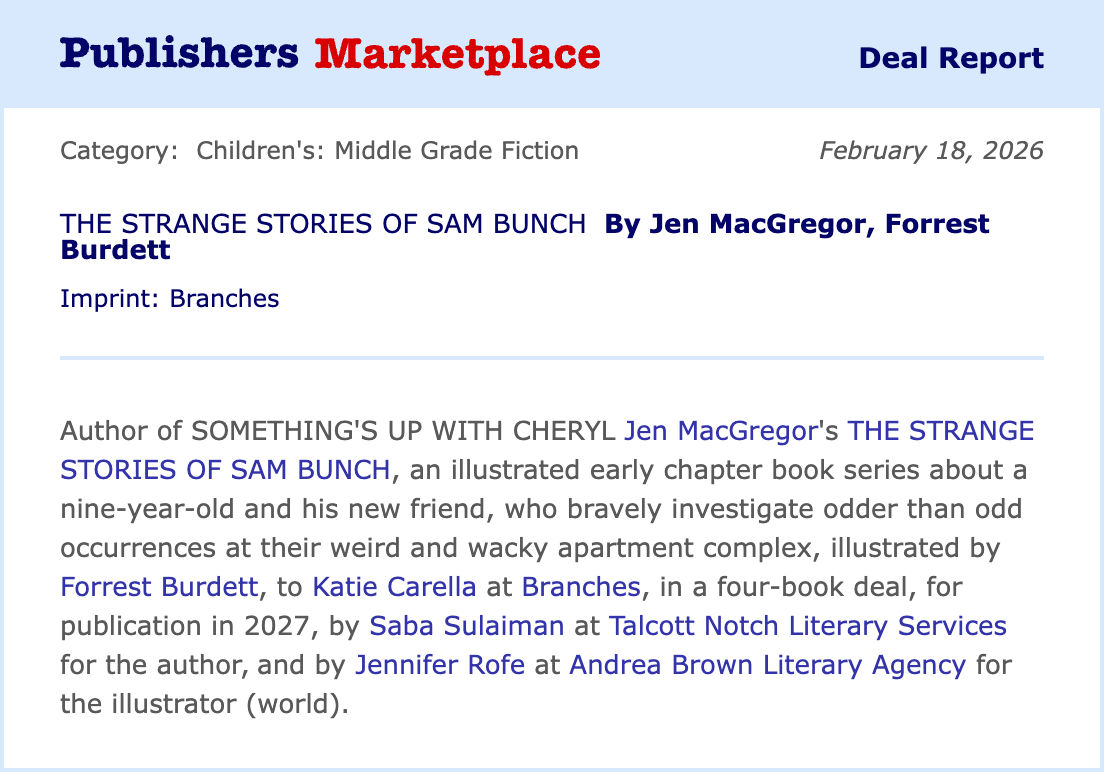Visit the Andrea Brown Literary Agency link
The image size is (1104, 772).
click(x=767, y=665)
